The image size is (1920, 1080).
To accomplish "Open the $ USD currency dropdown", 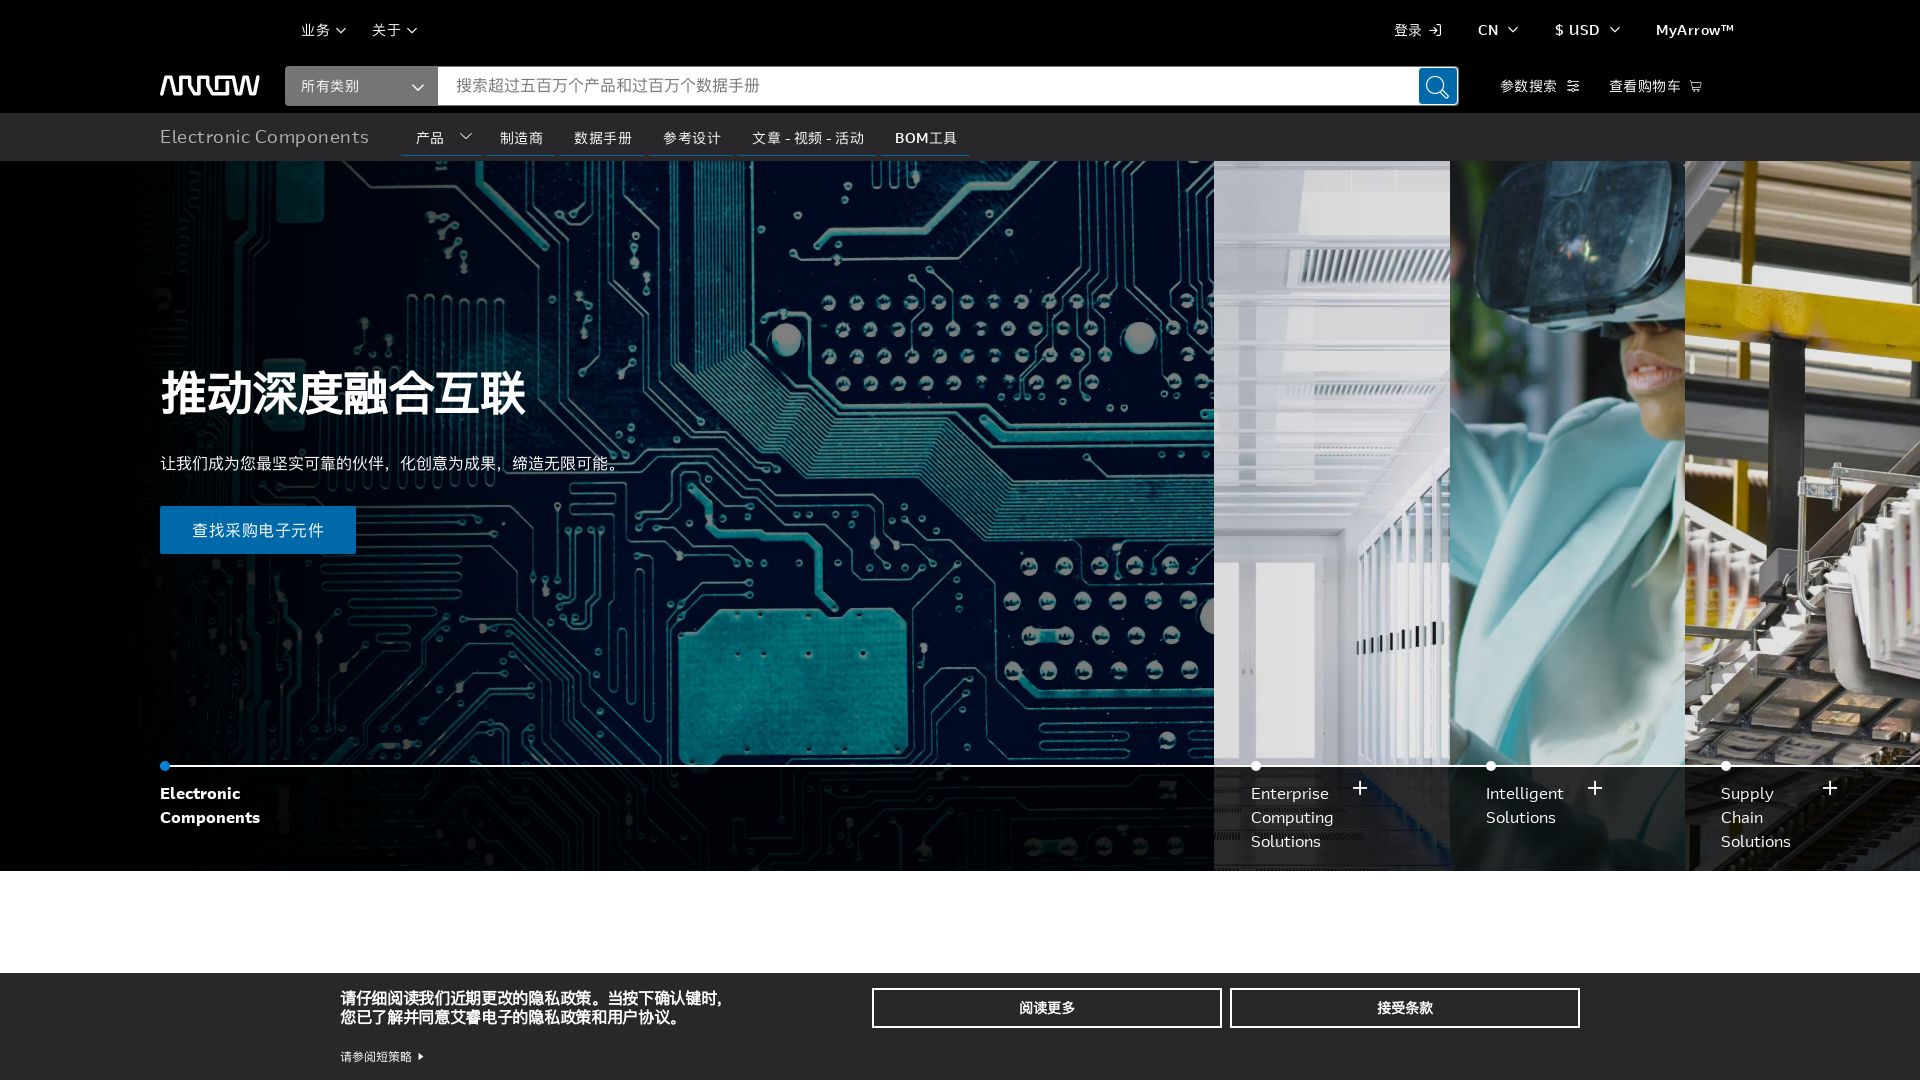I will coord(1587,30).
